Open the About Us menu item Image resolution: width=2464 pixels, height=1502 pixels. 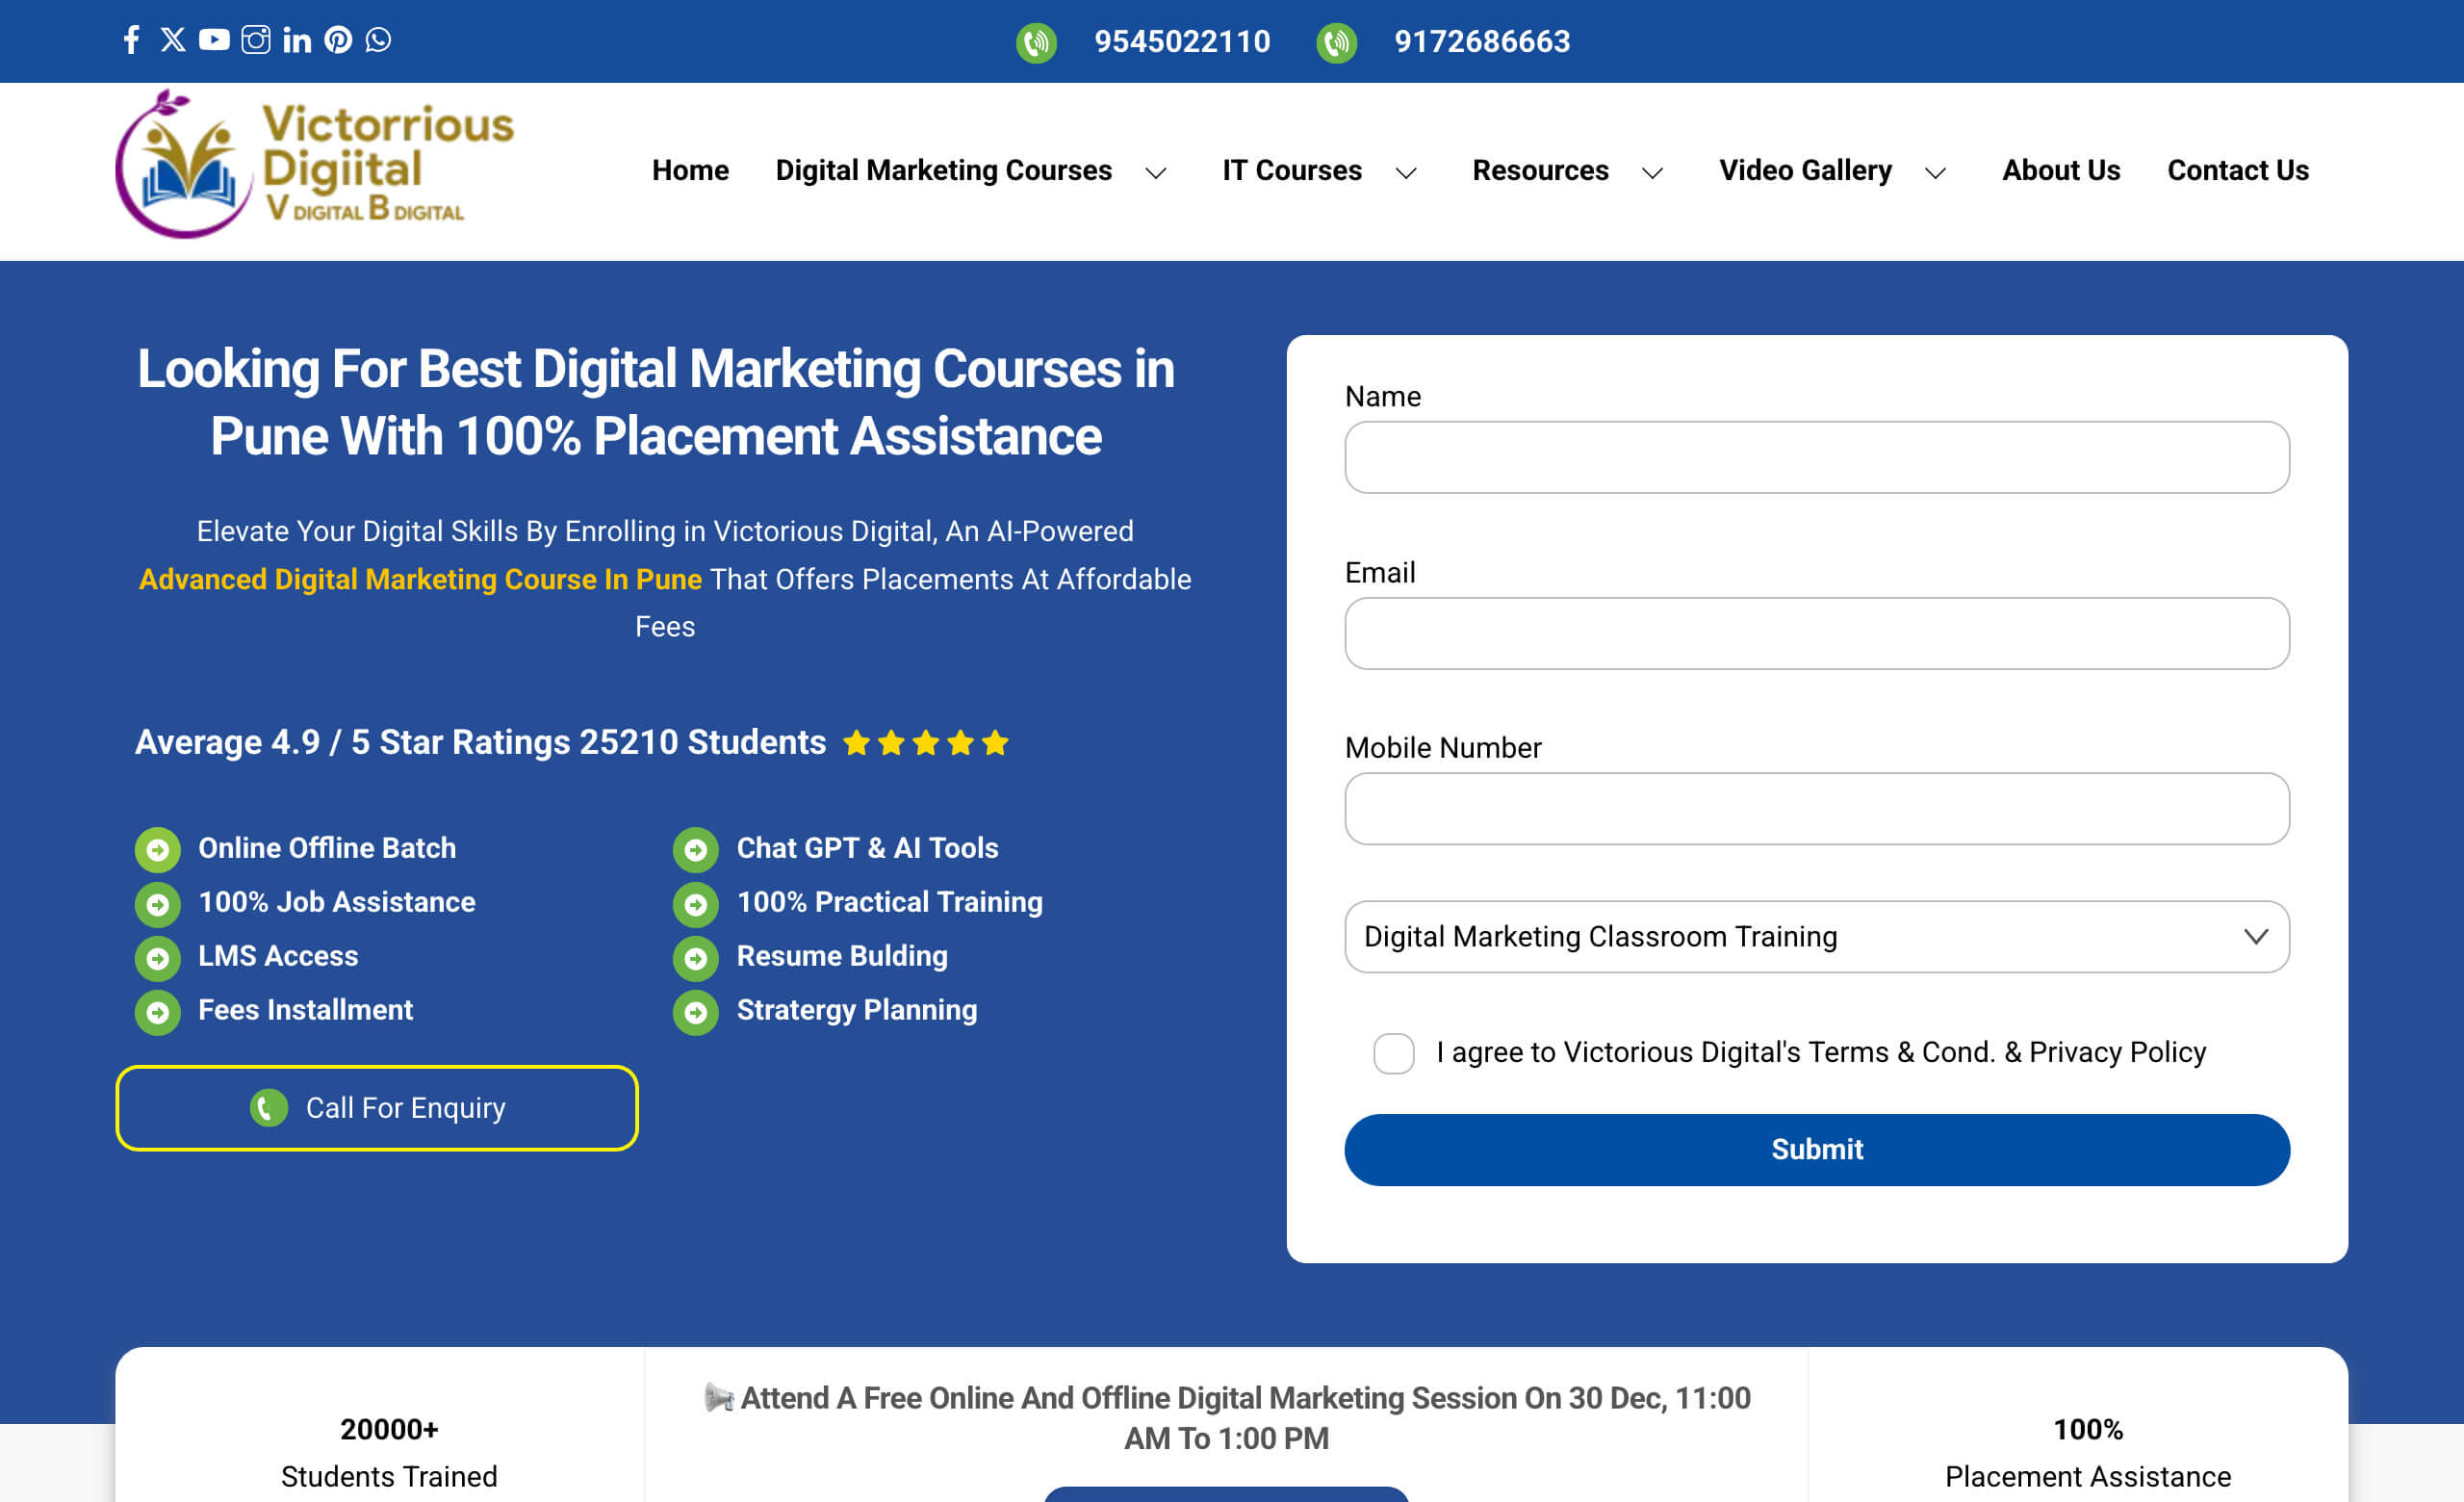click(x=2060, y=170)
